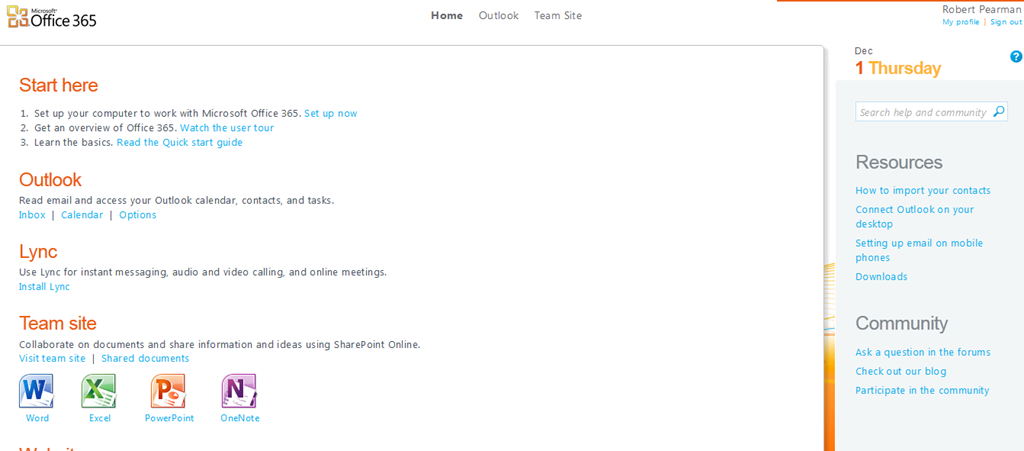
Task: Click Sign out in the header
Action: pos(1006,22)
